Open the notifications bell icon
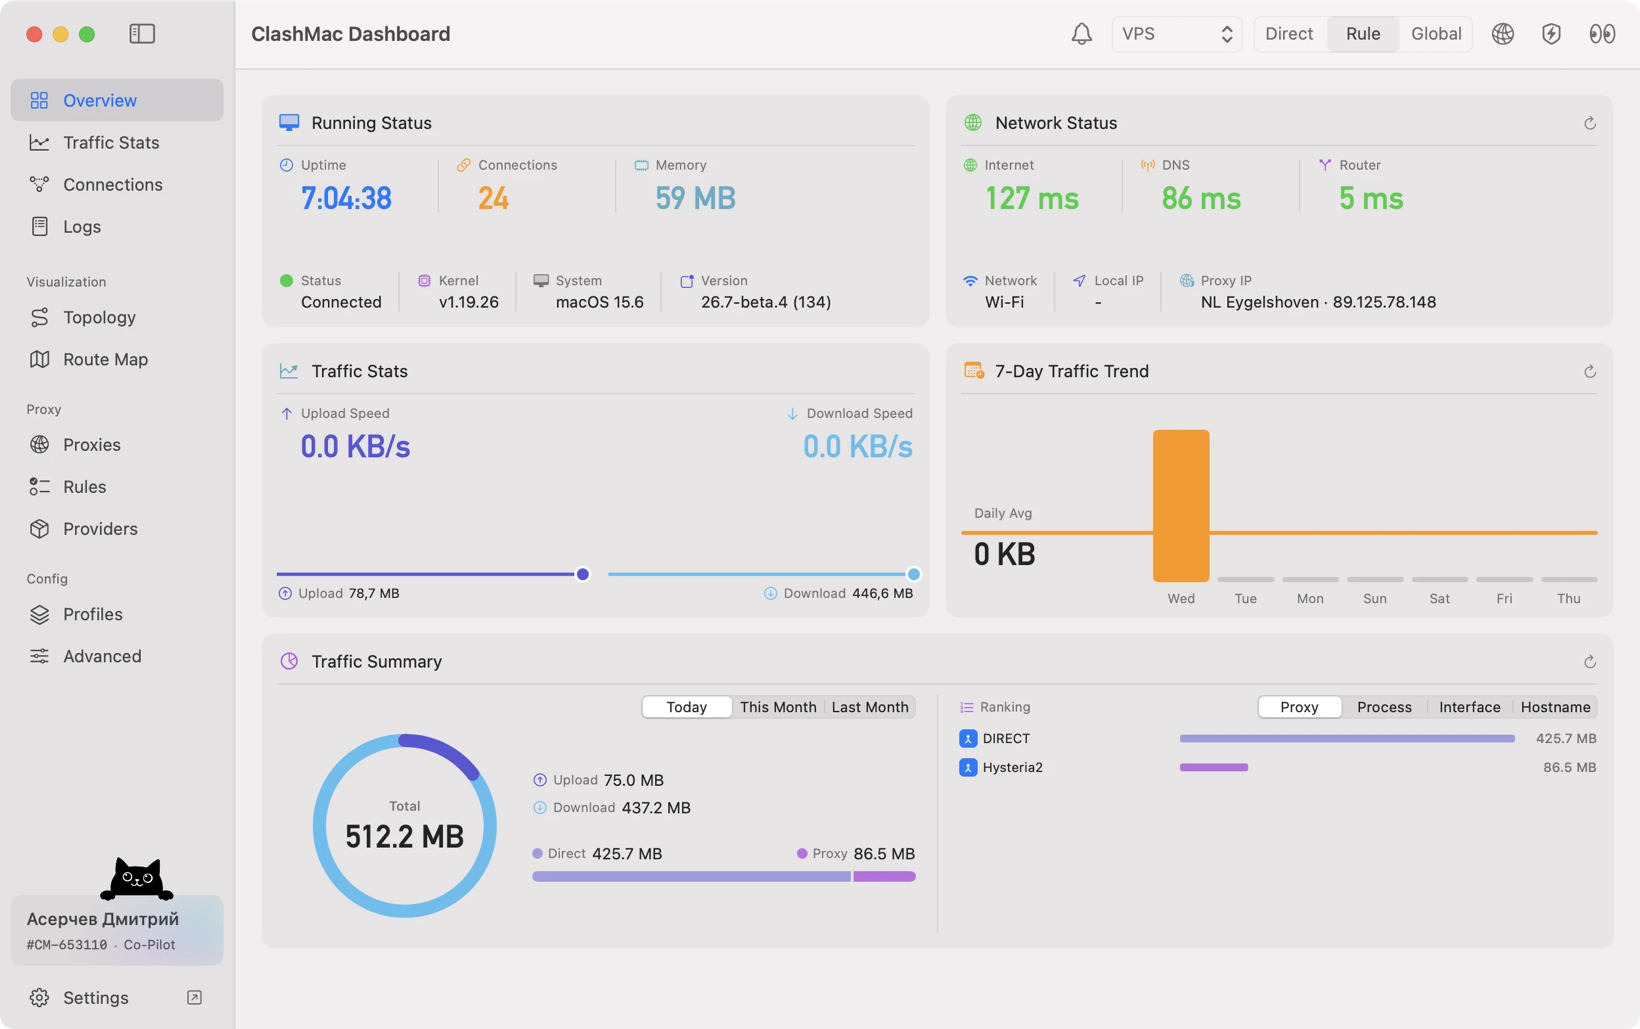Image resolution: width=1640 pixels, height=1029 pixels. pos(1081,34)
